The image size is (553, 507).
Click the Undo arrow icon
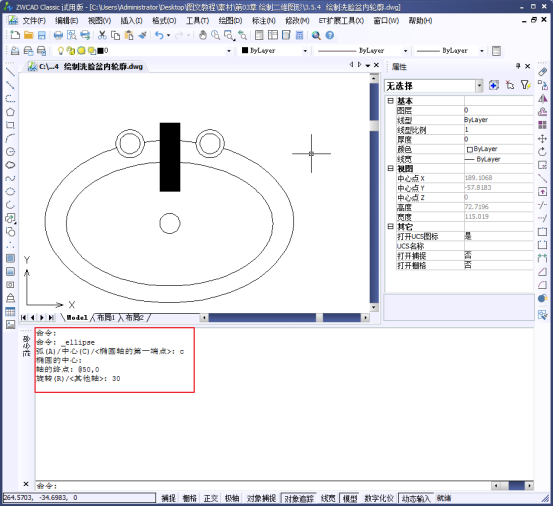pos(159,35)
